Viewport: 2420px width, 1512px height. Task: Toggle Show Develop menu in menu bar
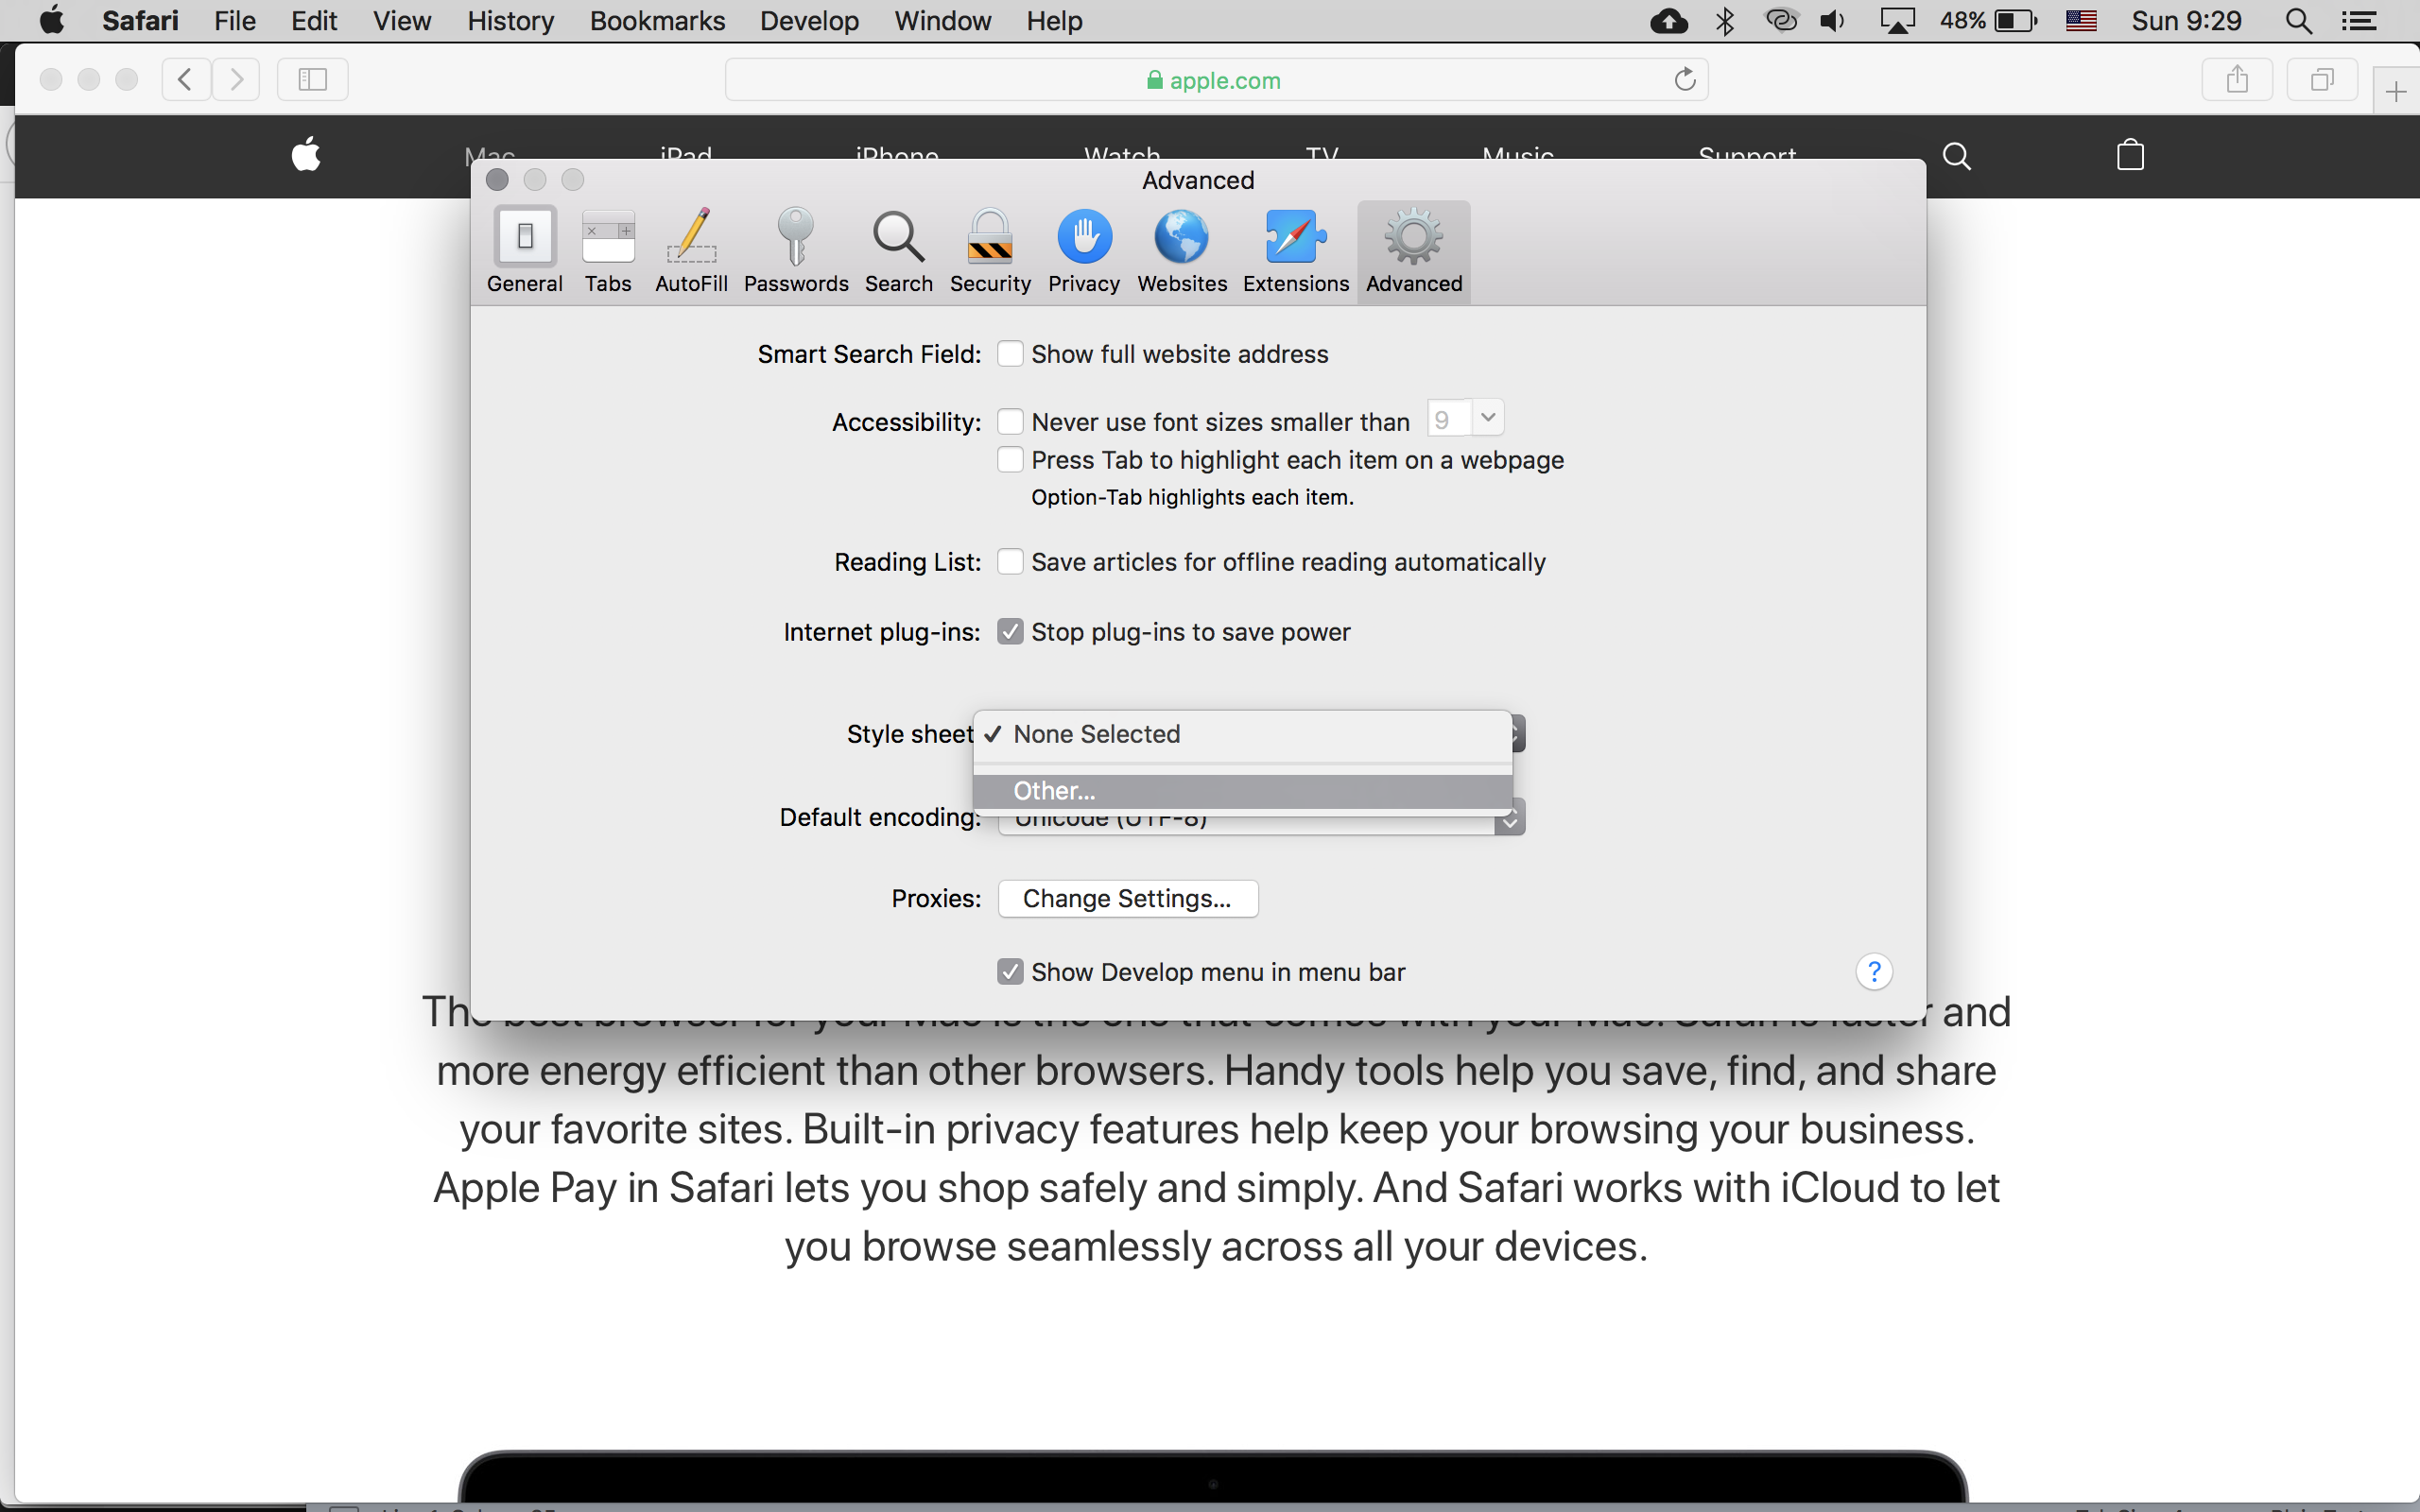tap(1010, 972)
